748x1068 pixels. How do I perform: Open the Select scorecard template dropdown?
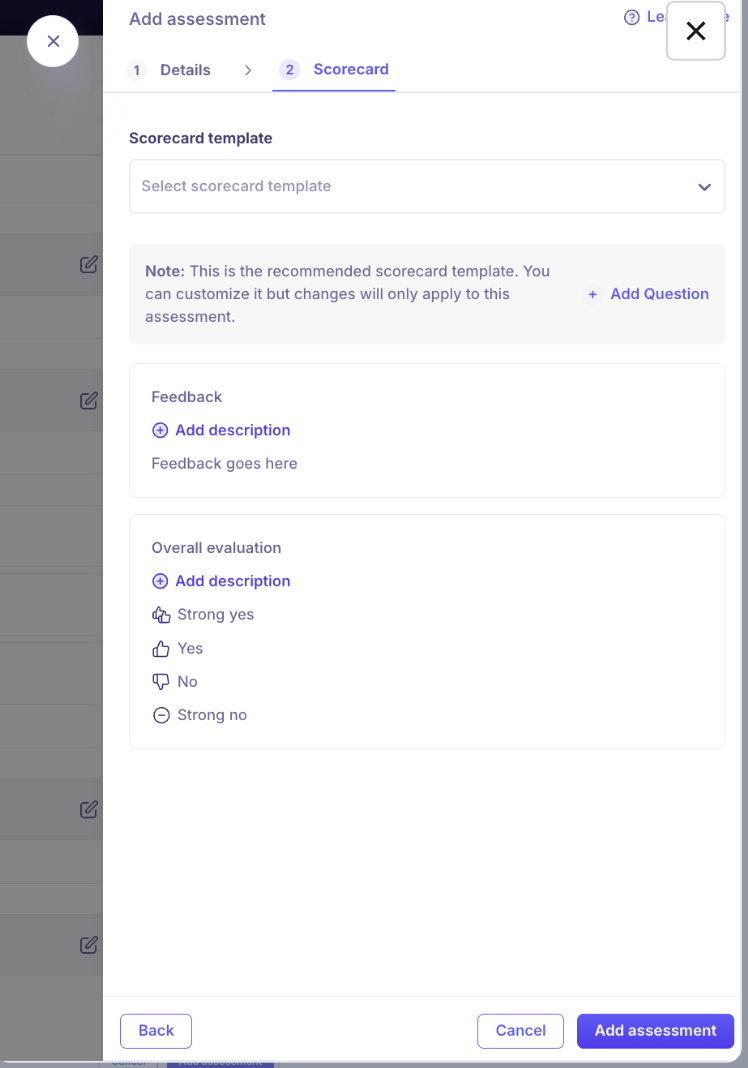point(427,187)
